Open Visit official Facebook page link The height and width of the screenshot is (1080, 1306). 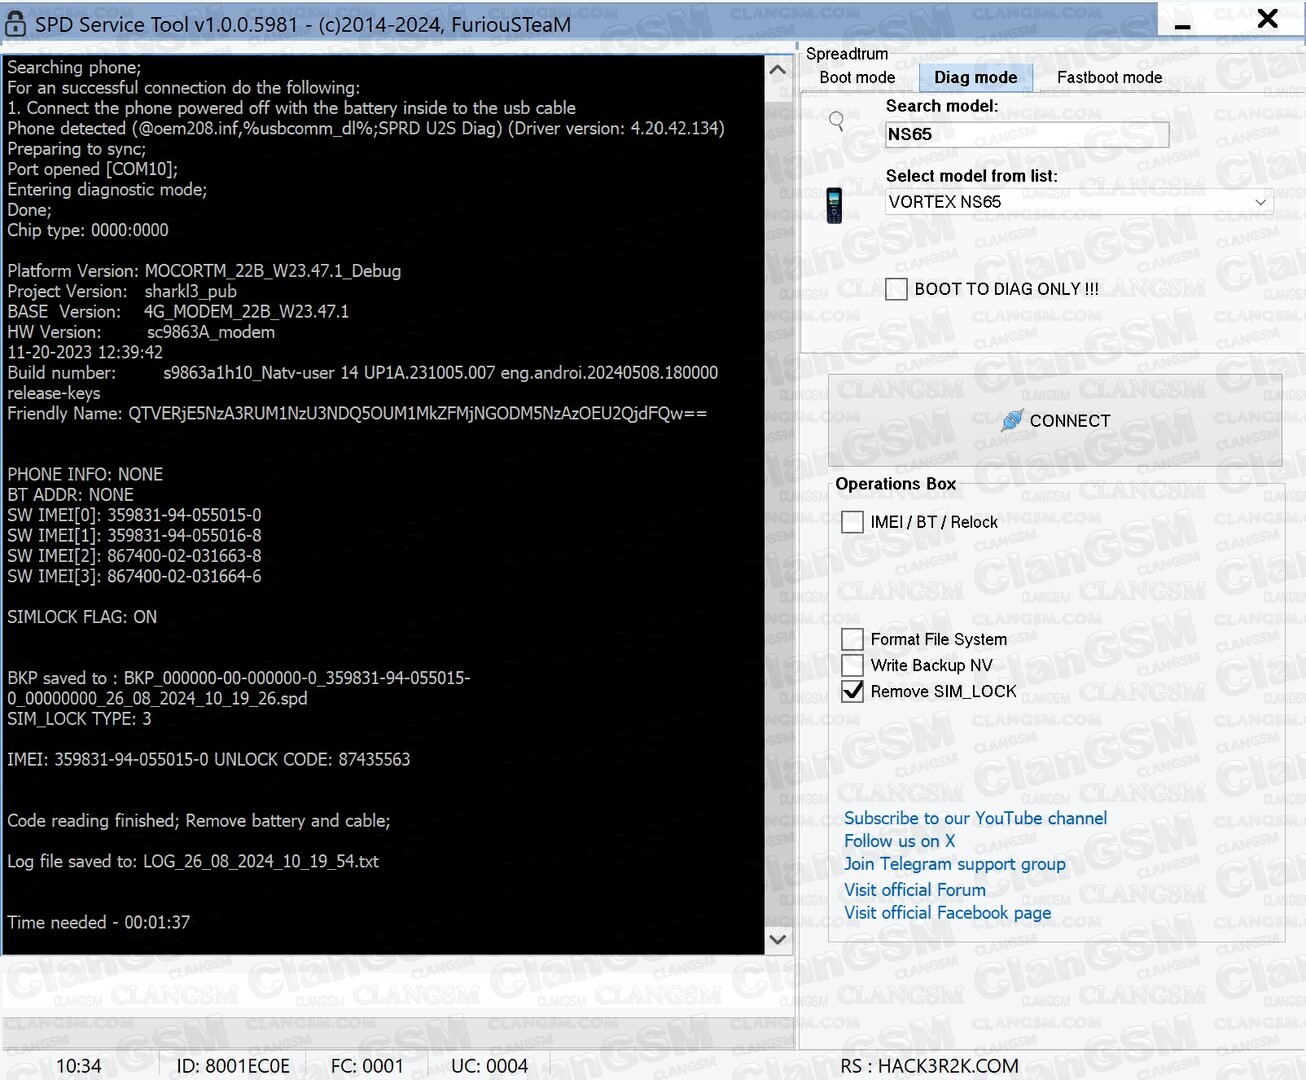pos(947,913)
